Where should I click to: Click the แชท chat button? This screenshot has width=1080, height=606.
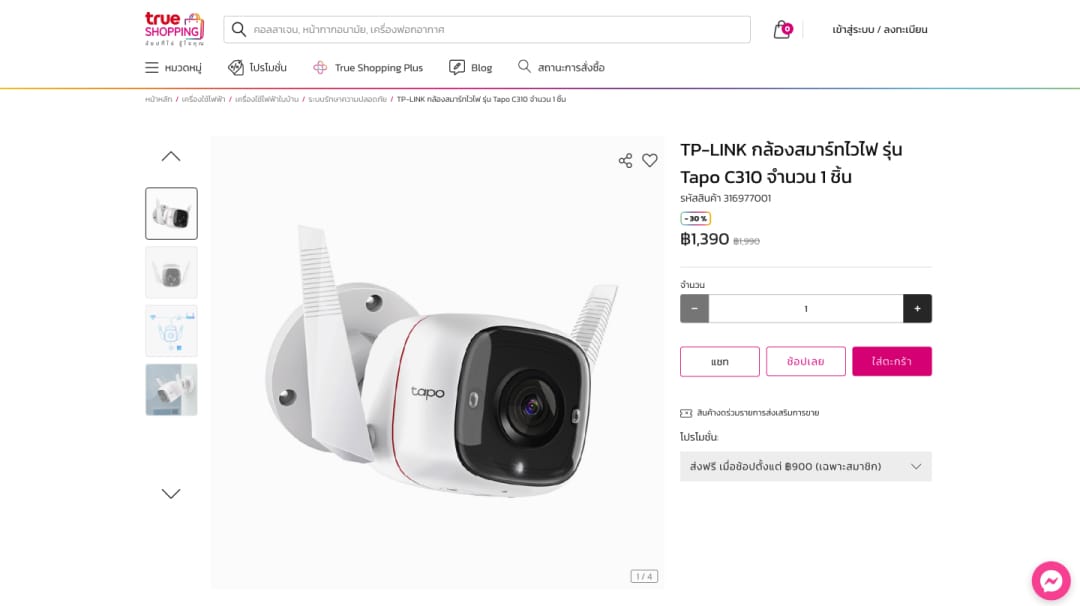720,361
